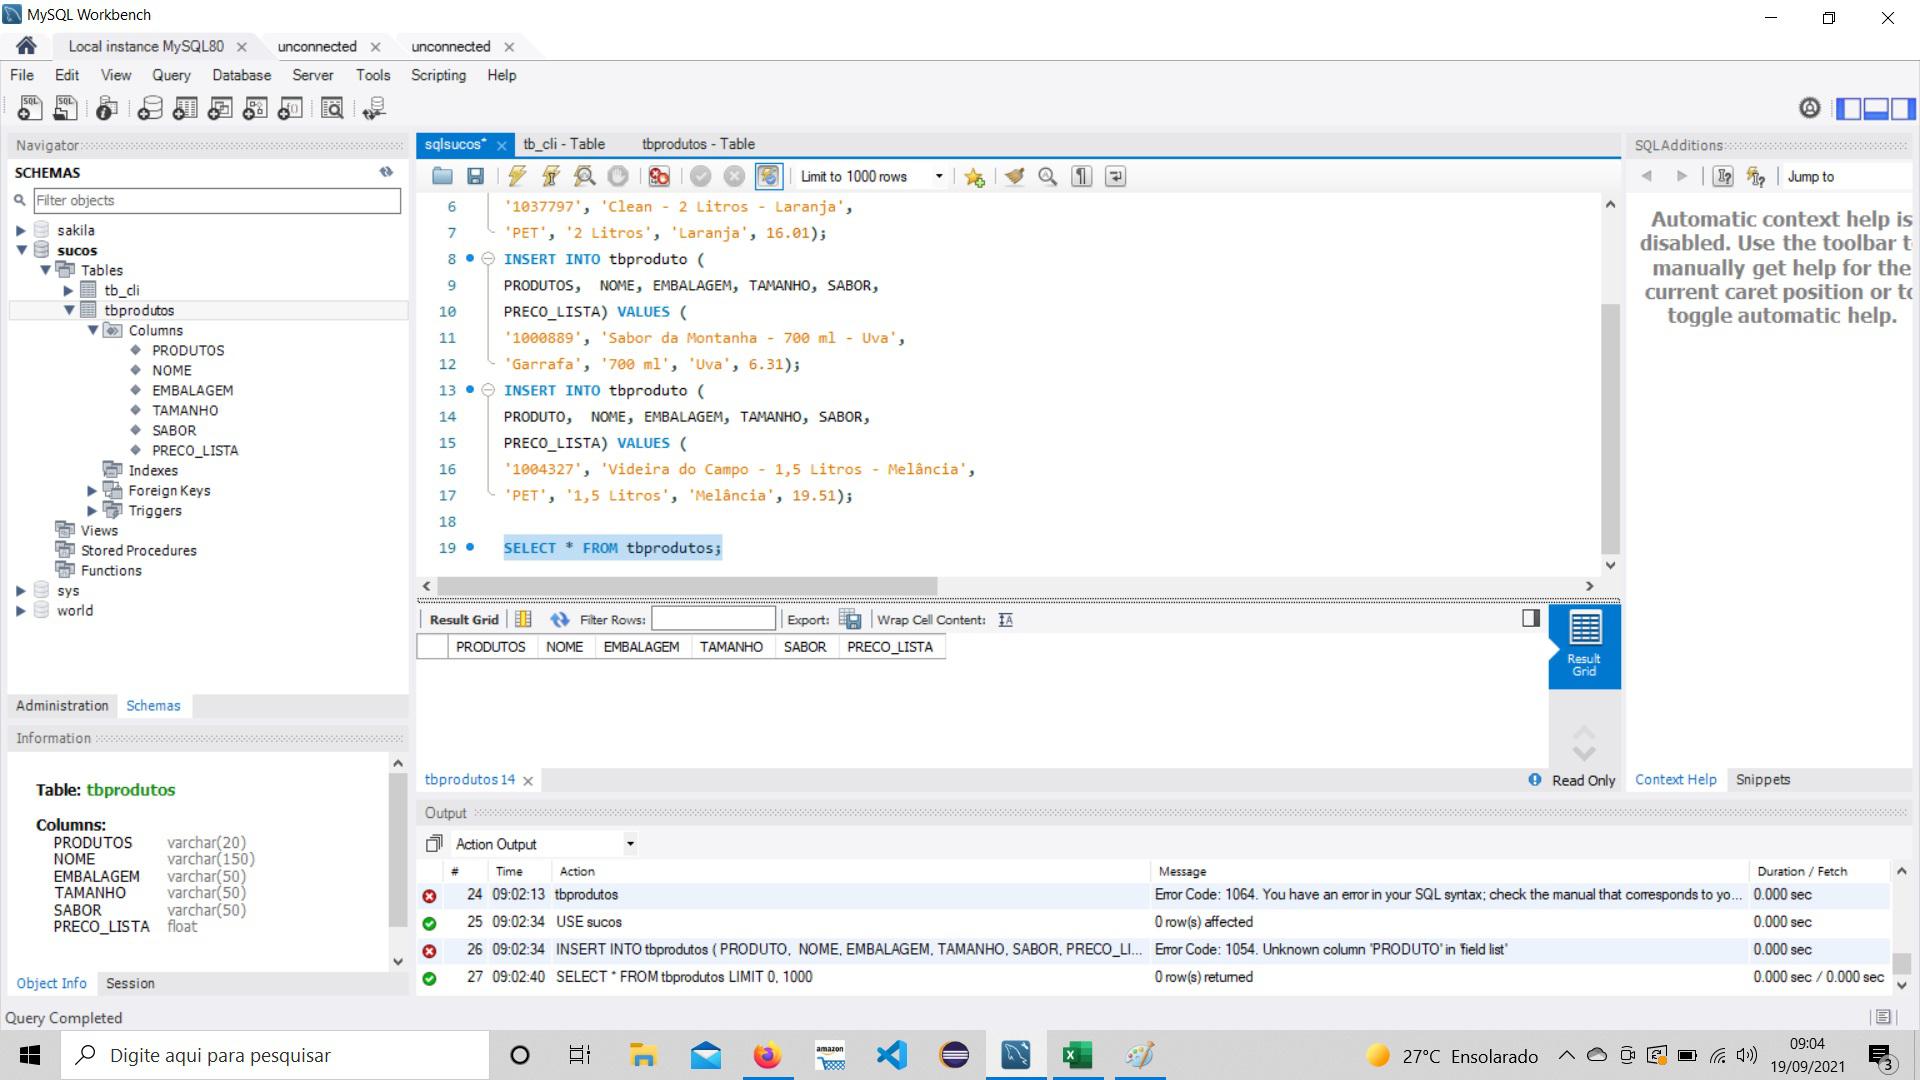Open the Result Grid side panel button
This screenshot has width=1920, height=1080.
1584,646
